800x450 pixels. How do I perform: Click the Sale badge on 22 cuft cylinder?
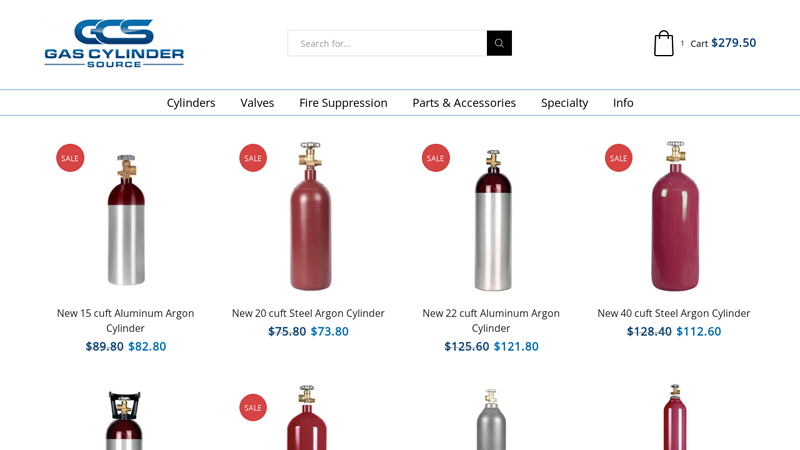(x=436, y=158)
